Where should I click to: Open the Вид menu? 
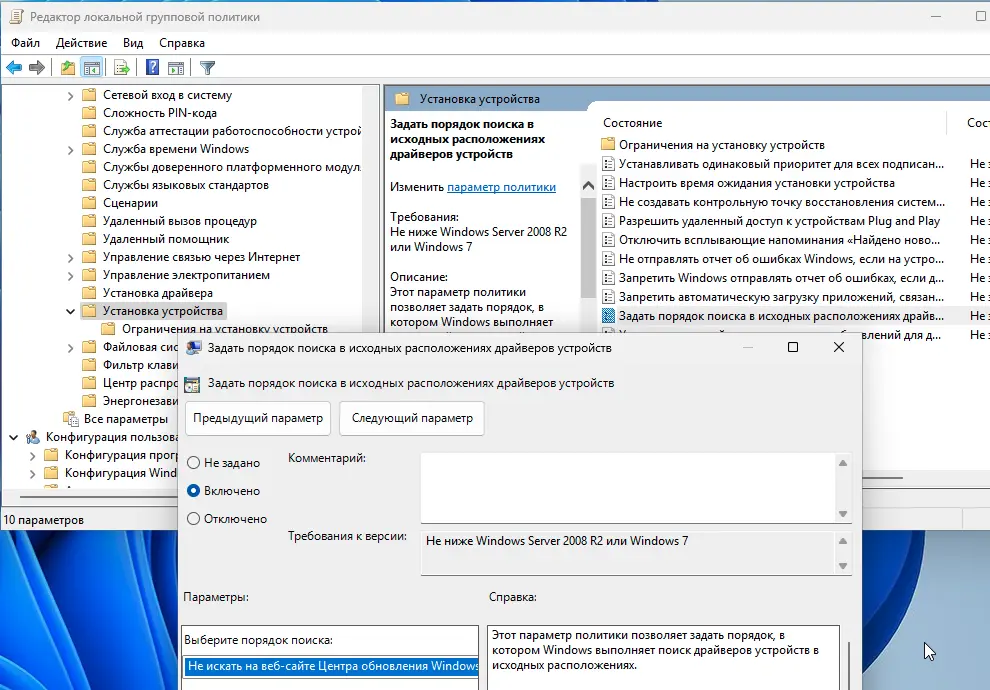coord(133,43)
